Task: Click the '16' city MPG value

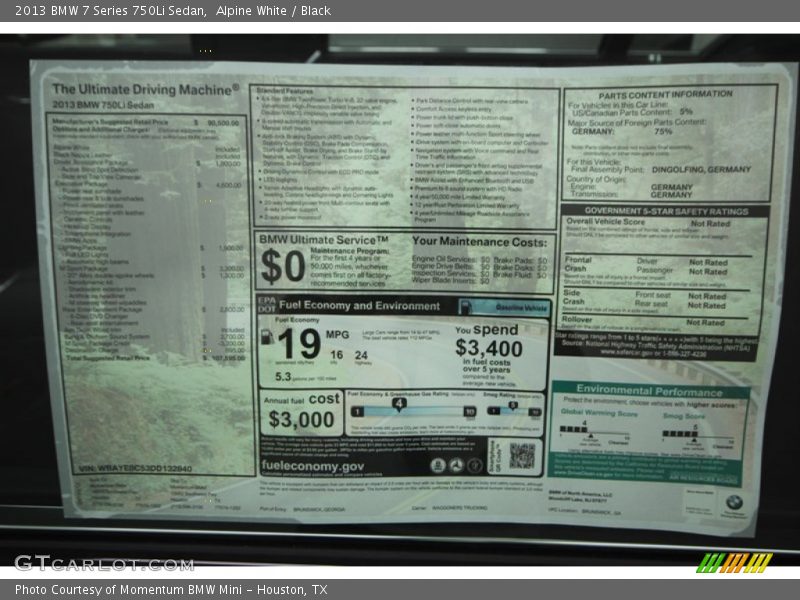Action: (336, 355)
